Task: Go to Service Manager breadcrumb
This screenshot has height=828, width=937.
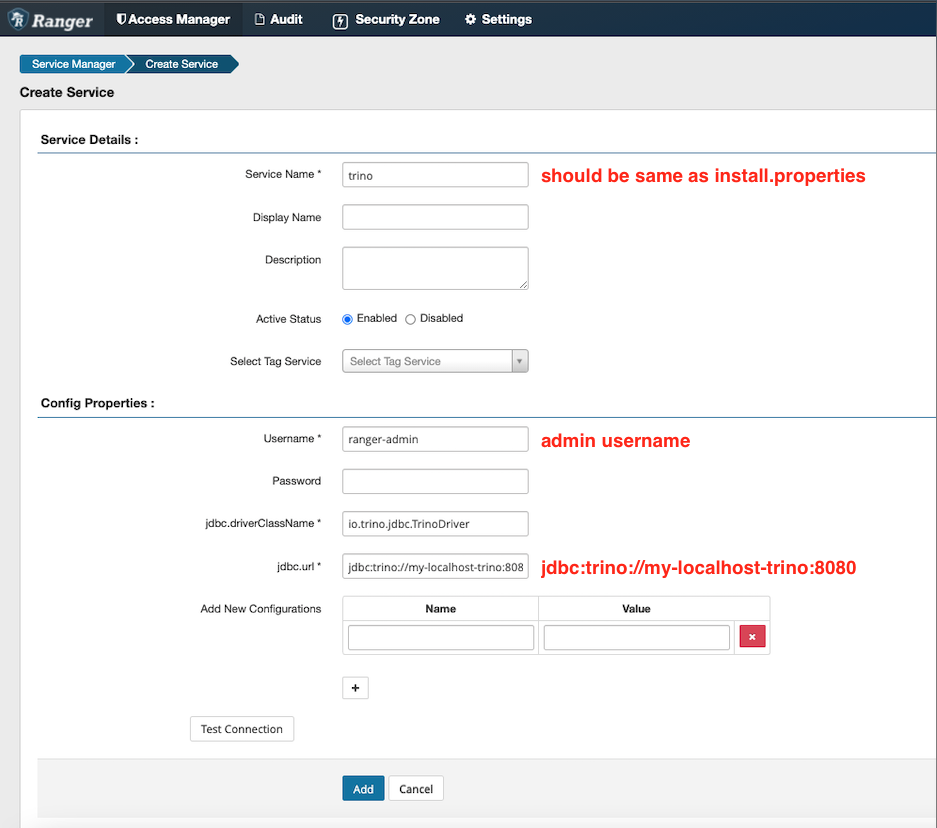Action: coord(74,64)
